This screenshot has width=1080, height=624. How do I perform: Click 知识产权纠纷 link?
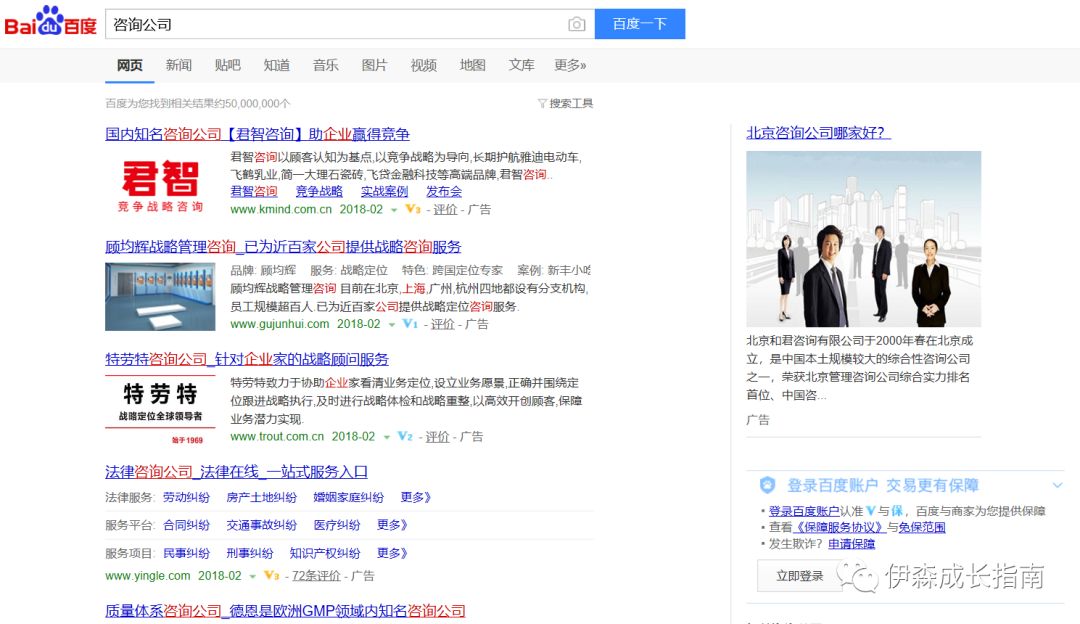[324, 553]
